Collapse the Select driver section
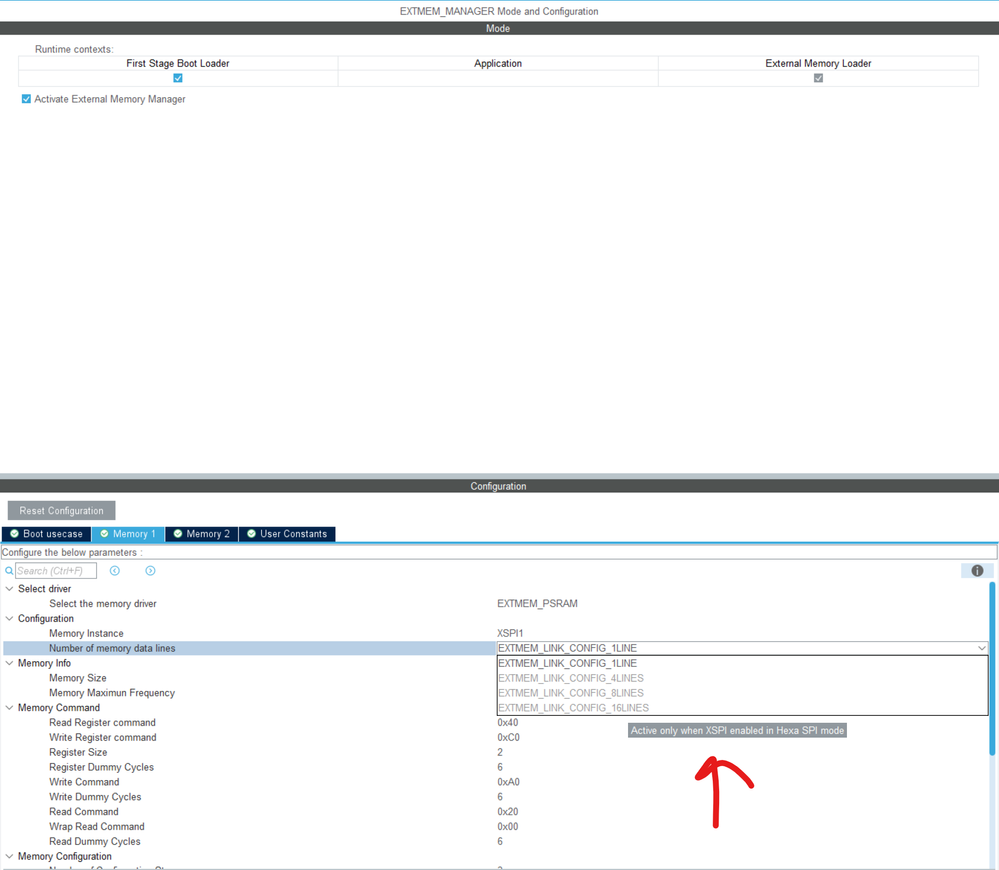 pos(10,588)
